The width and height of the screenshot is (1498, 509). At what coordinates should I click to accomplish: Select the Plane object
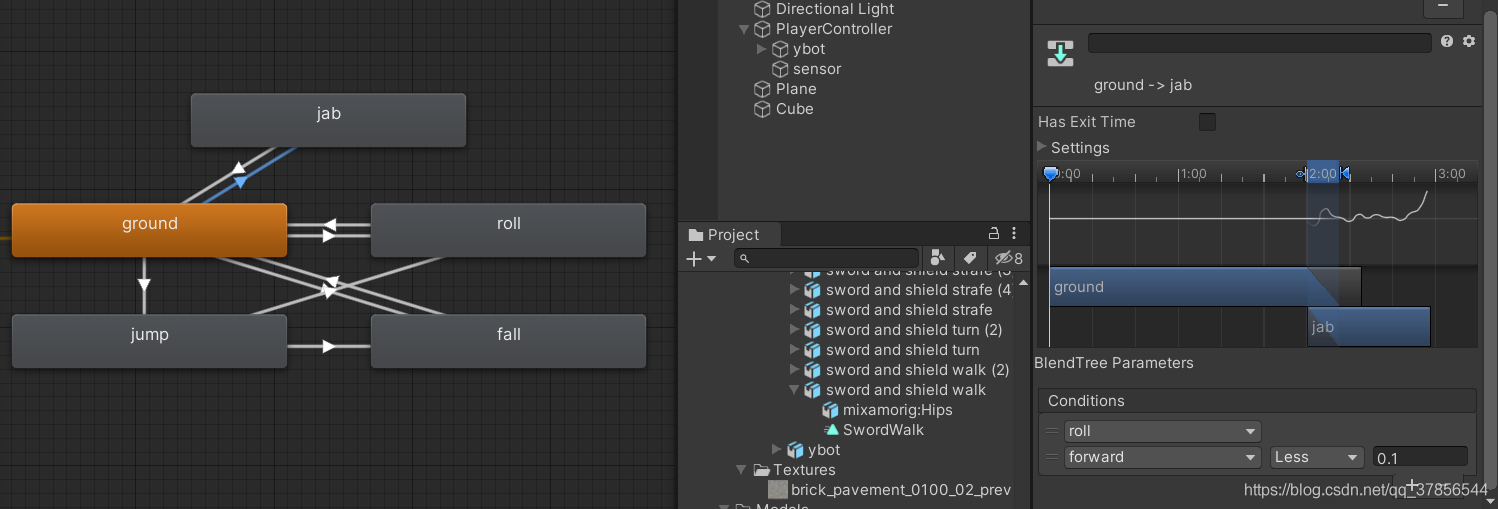coord(796,89)
